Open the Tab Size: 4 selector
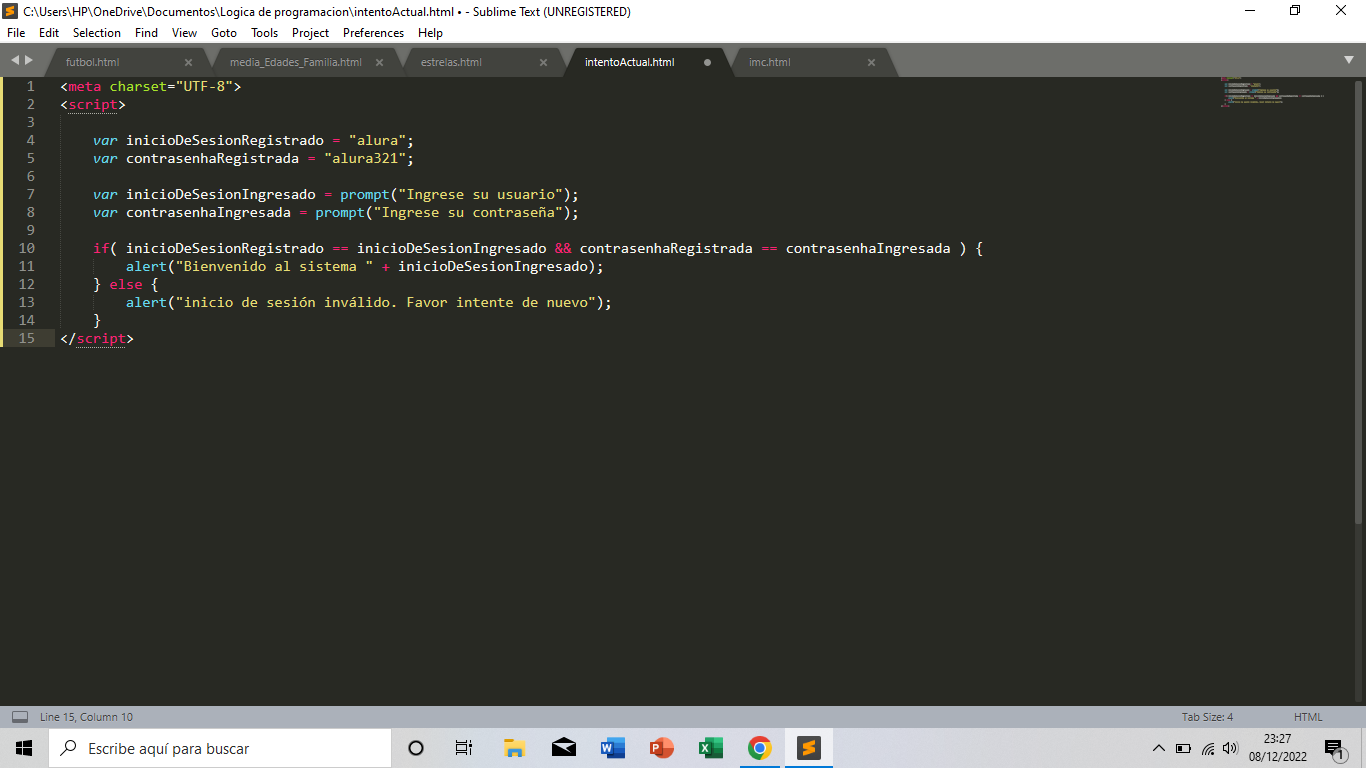Image resolution: width=1366 pixels, height=768 pixels. point(1207,717)
